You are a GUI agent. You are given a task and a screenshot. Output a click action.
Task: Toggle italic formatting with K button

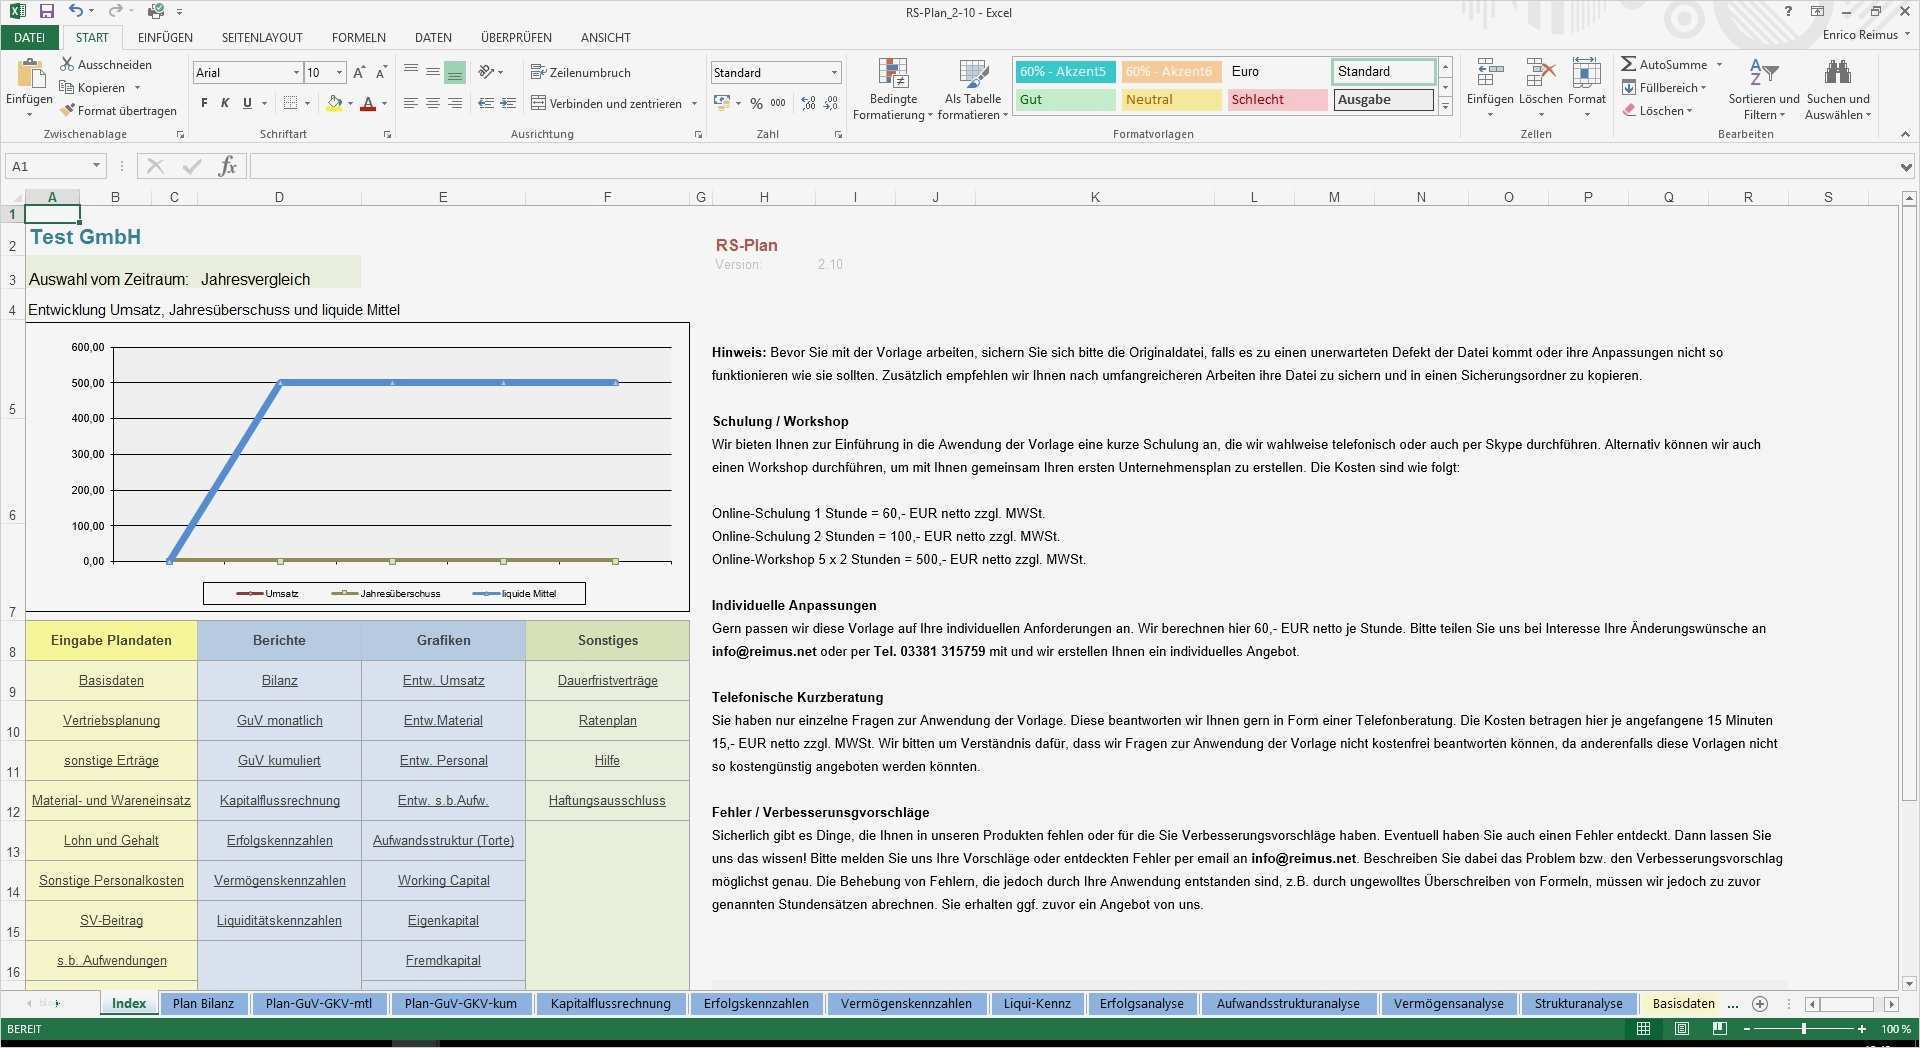[224, 103]
